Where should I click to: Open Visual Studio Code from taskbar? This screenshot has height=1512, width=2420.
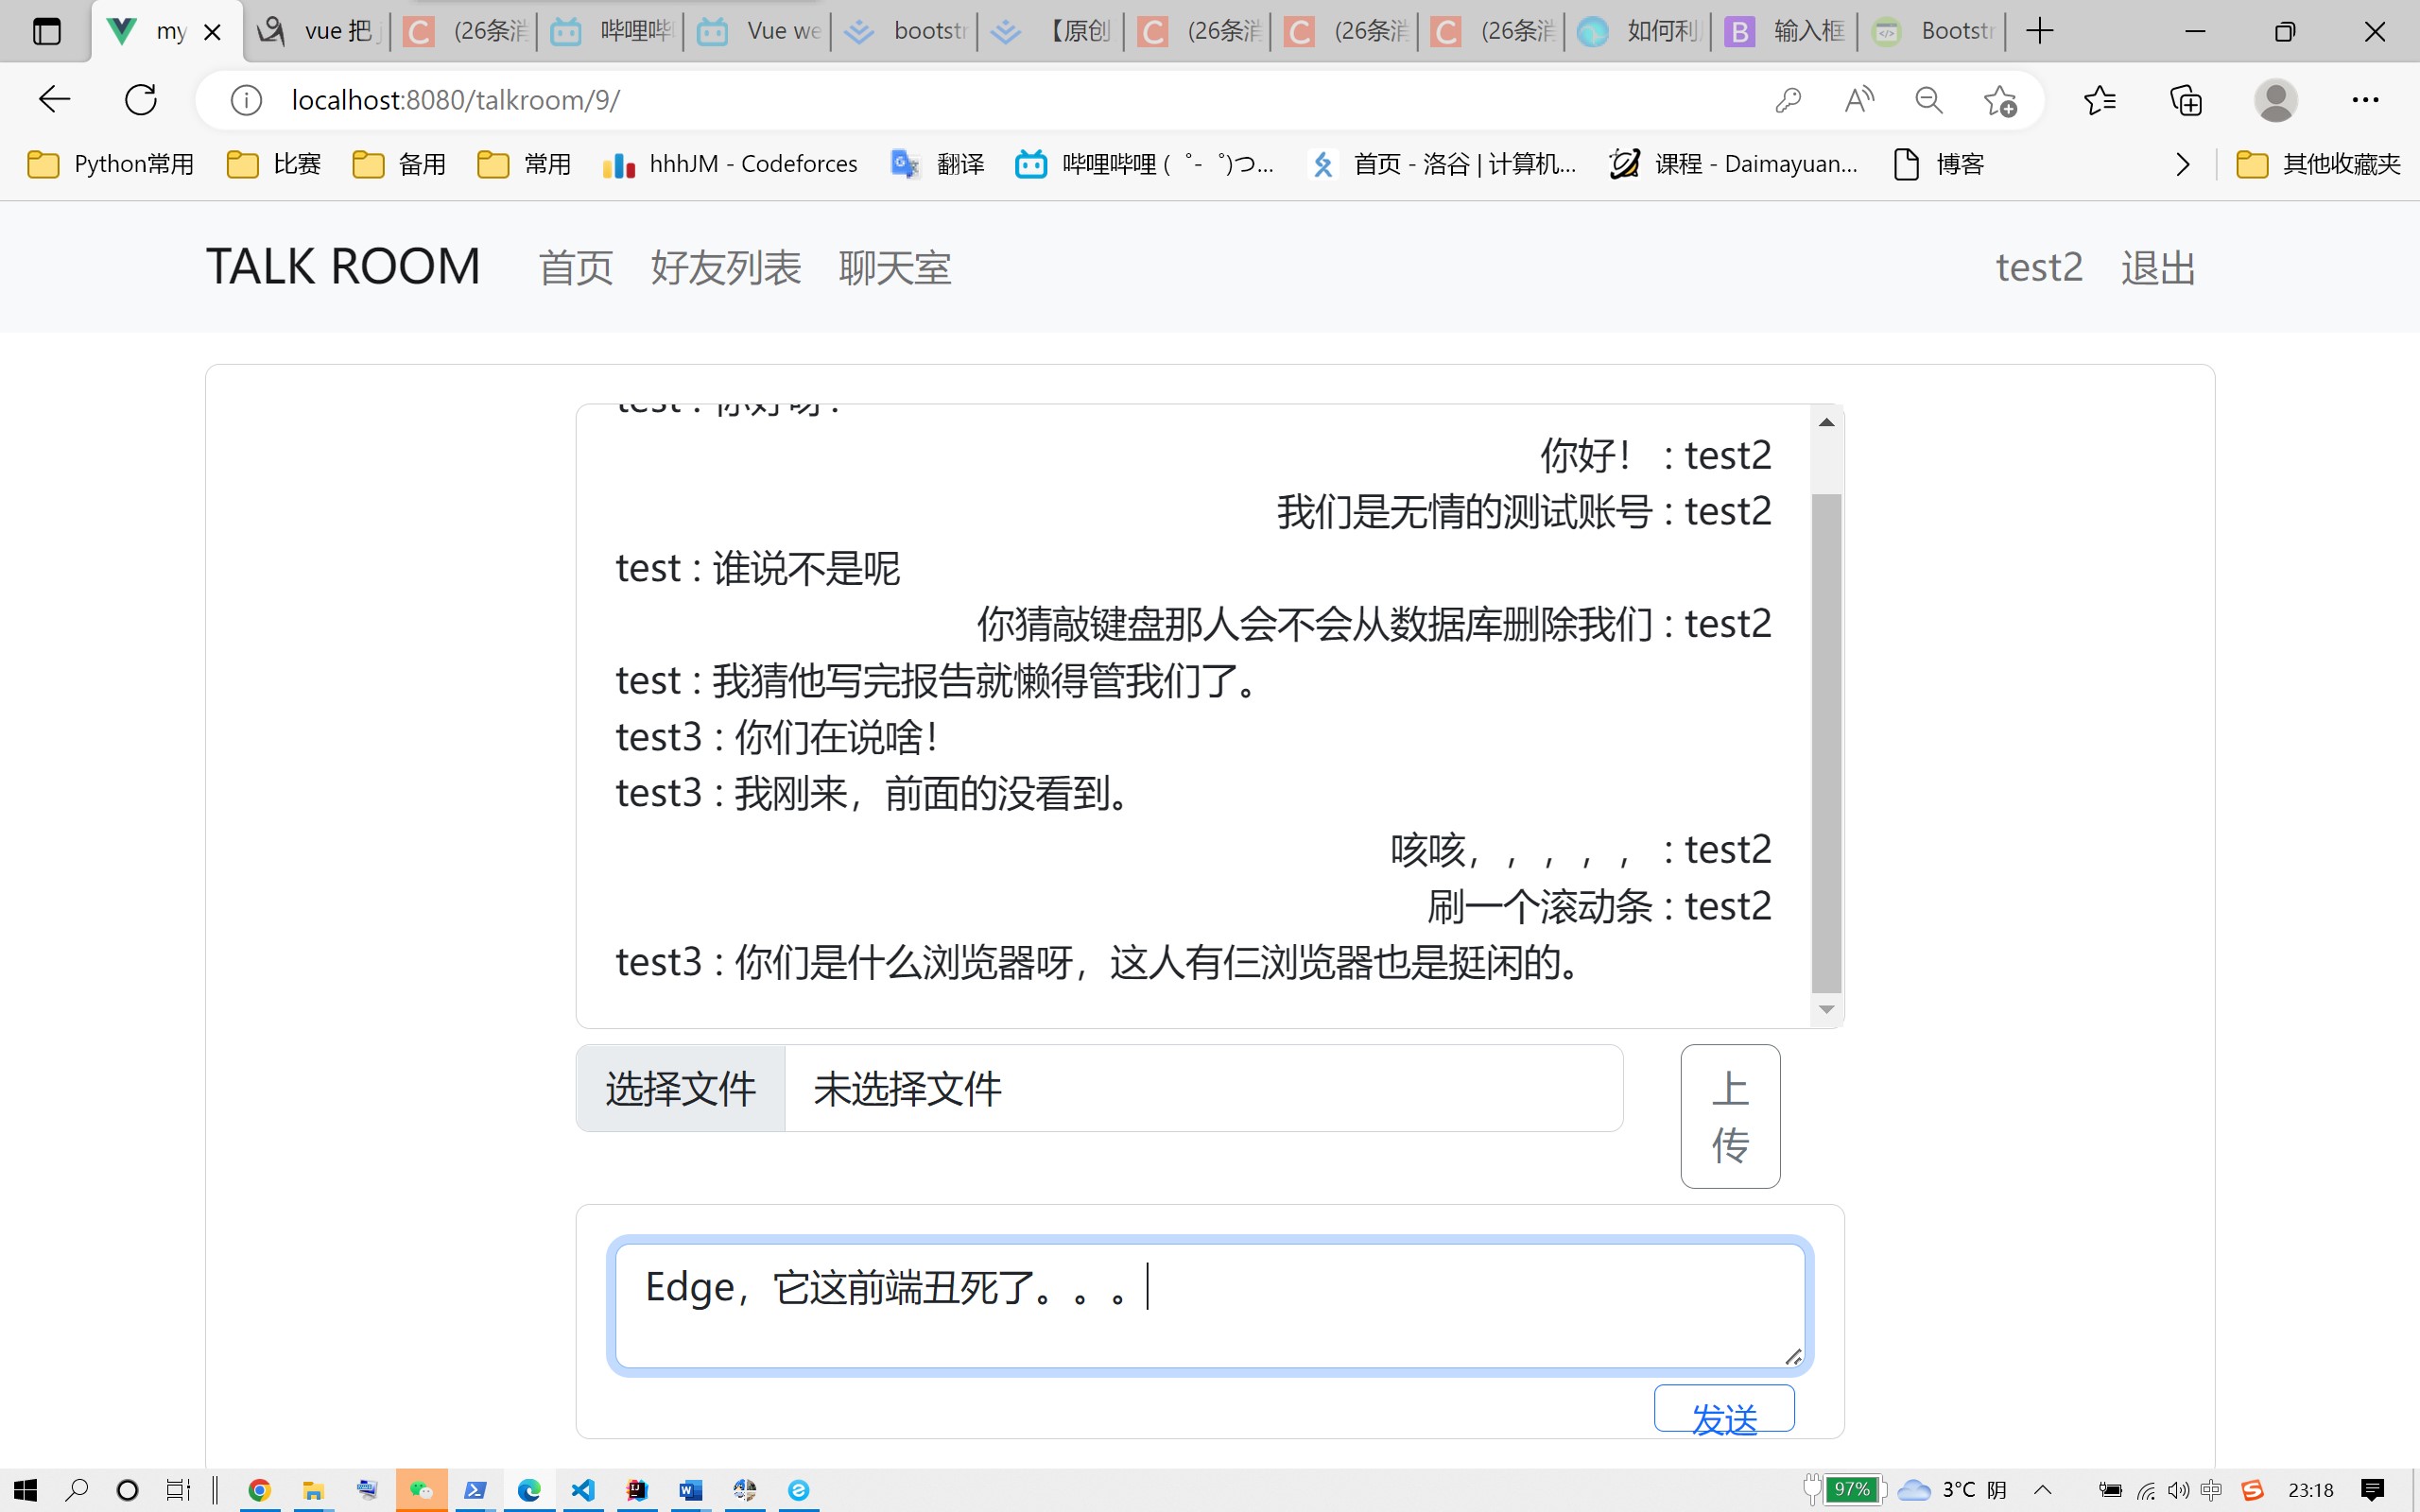pyautogui.click(x=583, y=1490)
